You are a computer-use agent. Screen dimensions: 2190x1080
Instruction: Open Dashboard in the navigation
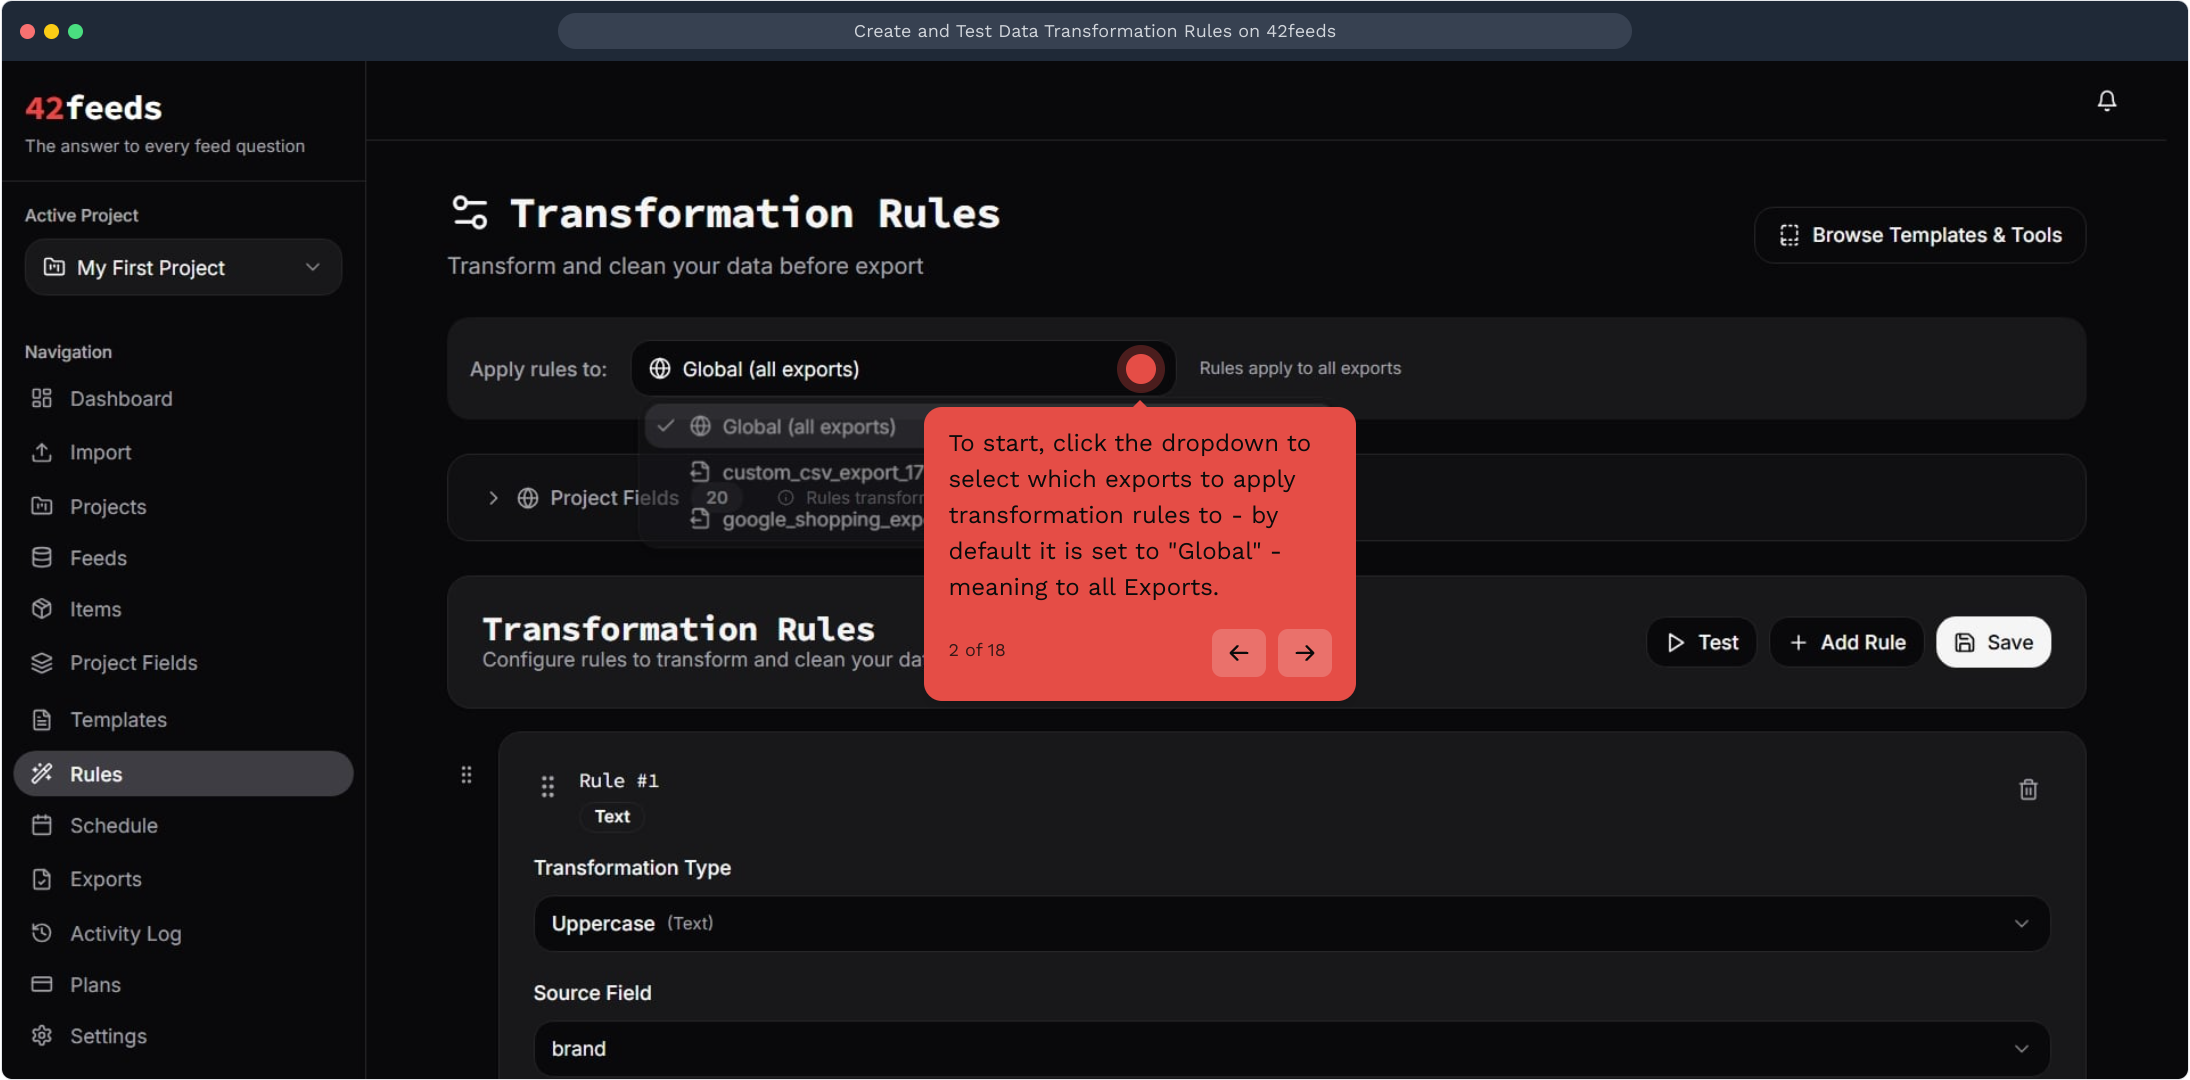[120, 399]
